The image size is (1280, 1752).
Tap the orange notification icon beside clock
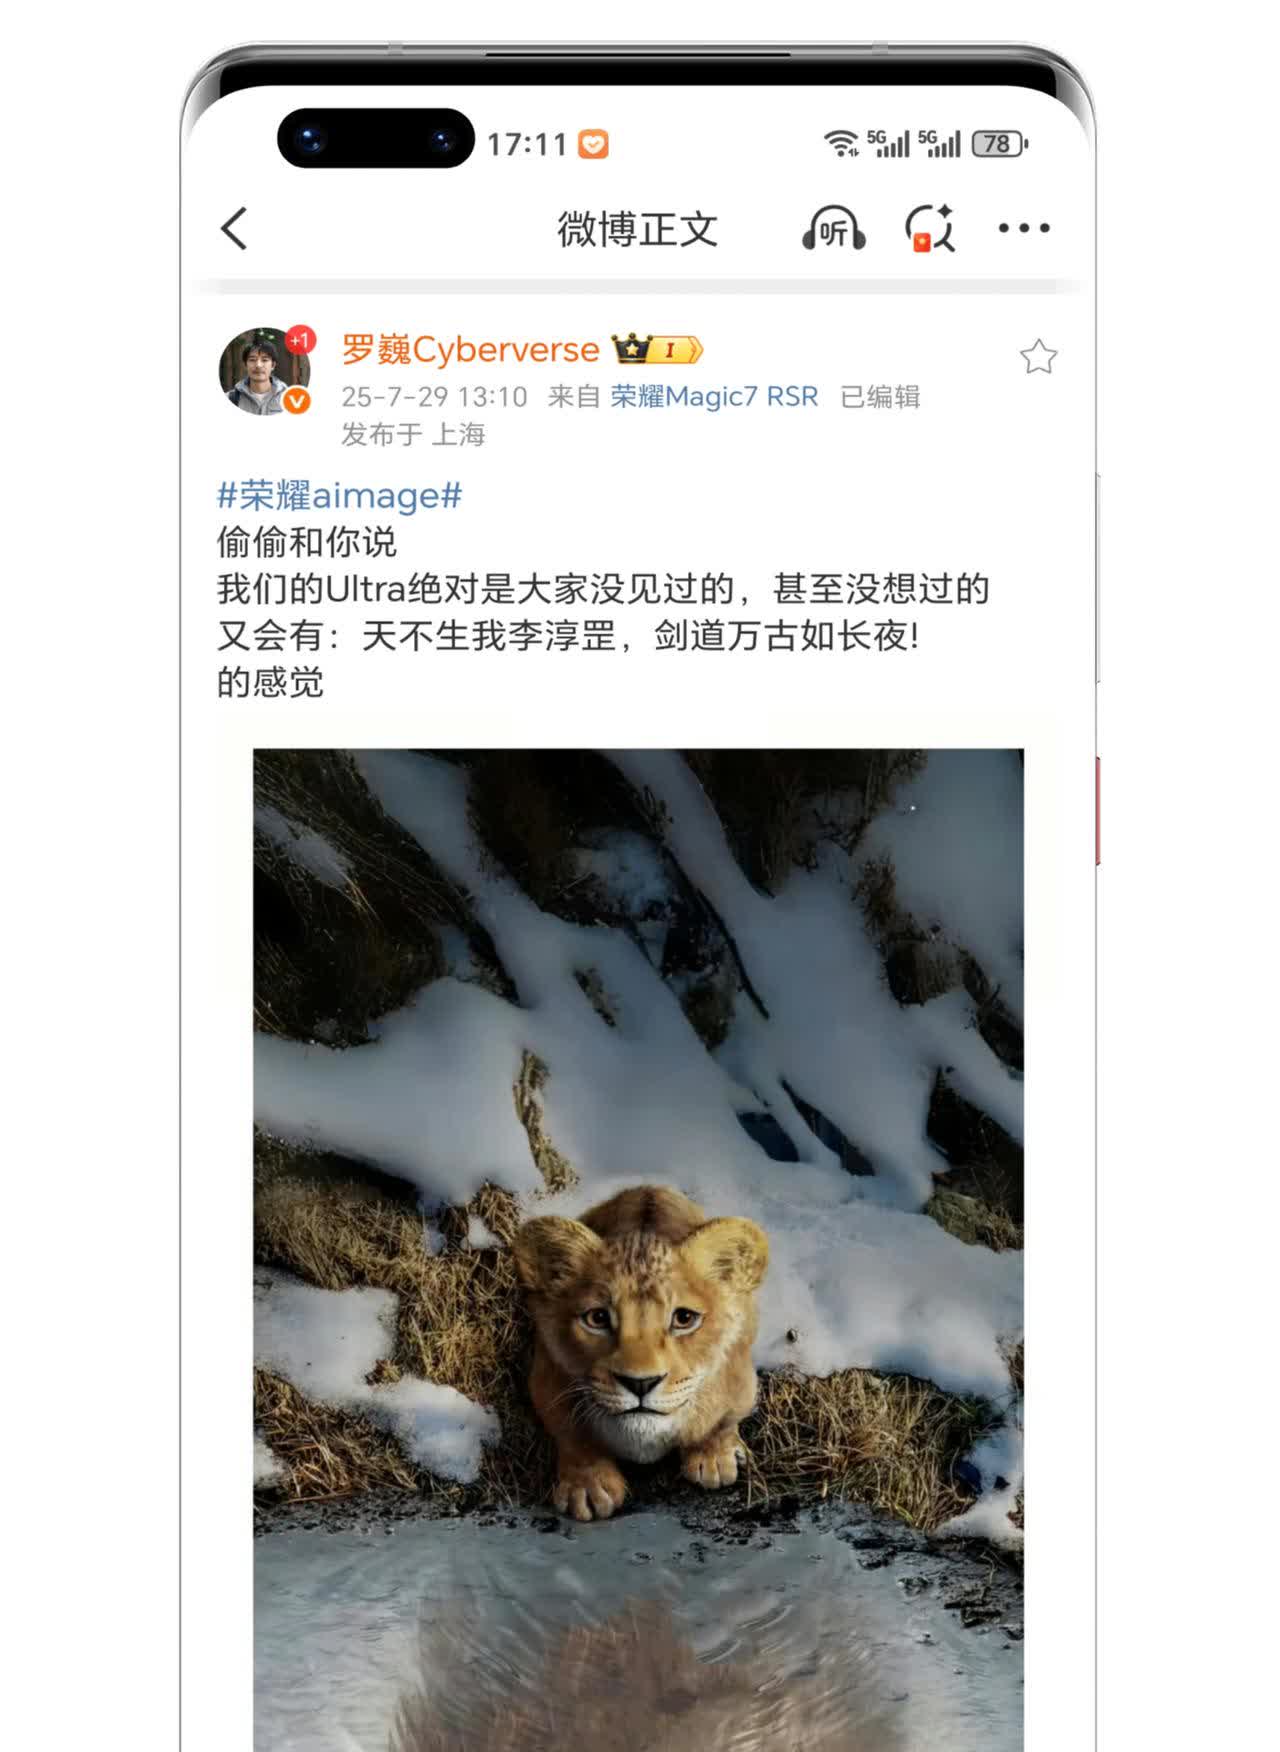pyautogui.click(x=593, y=145)
